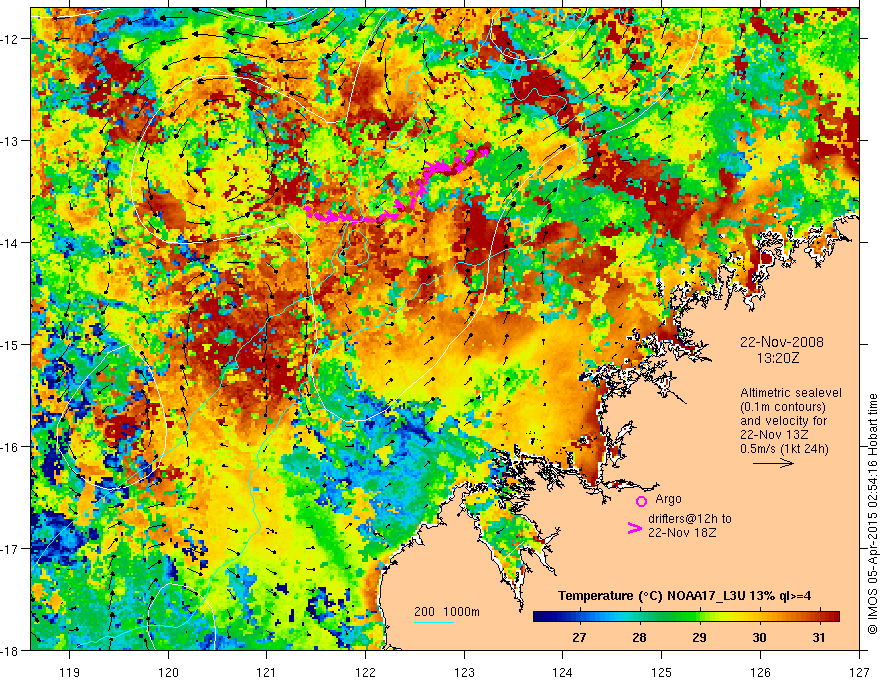Click the magenta Argo circle symbol
Viewport: 880px width, 680px height.
pyautogui.click(x=641, y=501)
